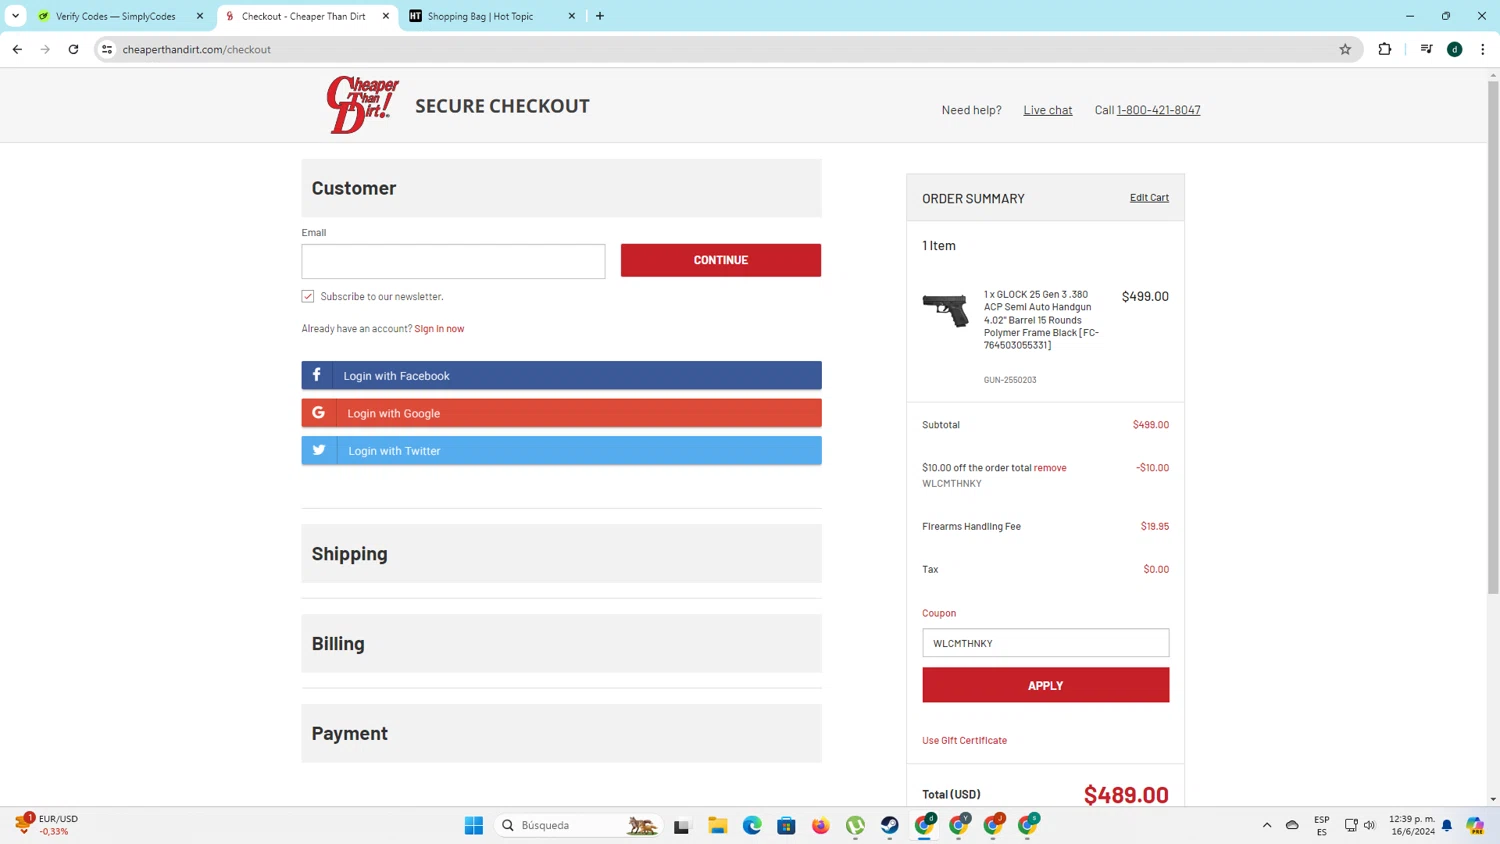Click the GLOCK 25 Gen 3 product name
This screenshot has width=1500, height=844.
(1041, 320)
